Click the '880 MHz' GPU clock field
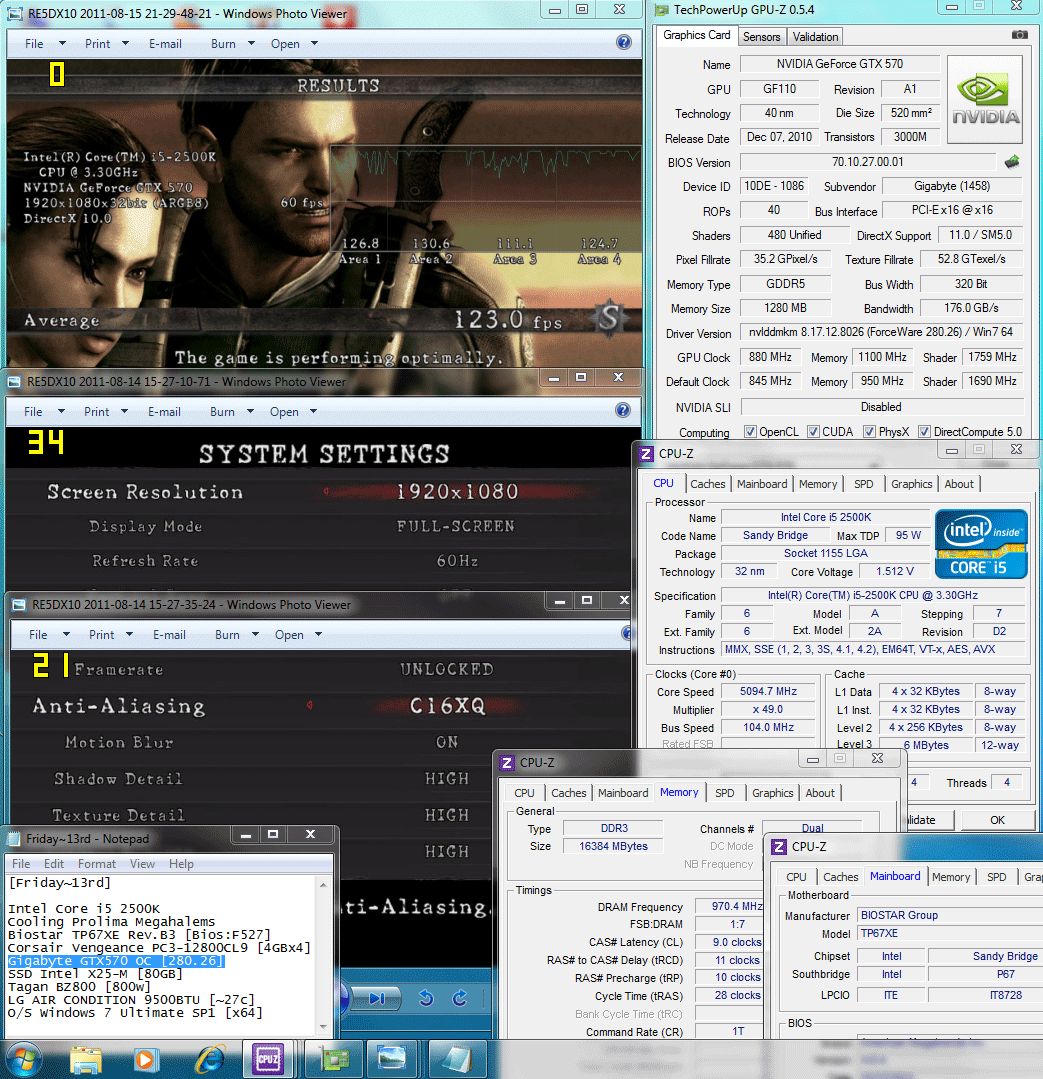This screenshot has height=1079, width=1043. pos(770,356)
